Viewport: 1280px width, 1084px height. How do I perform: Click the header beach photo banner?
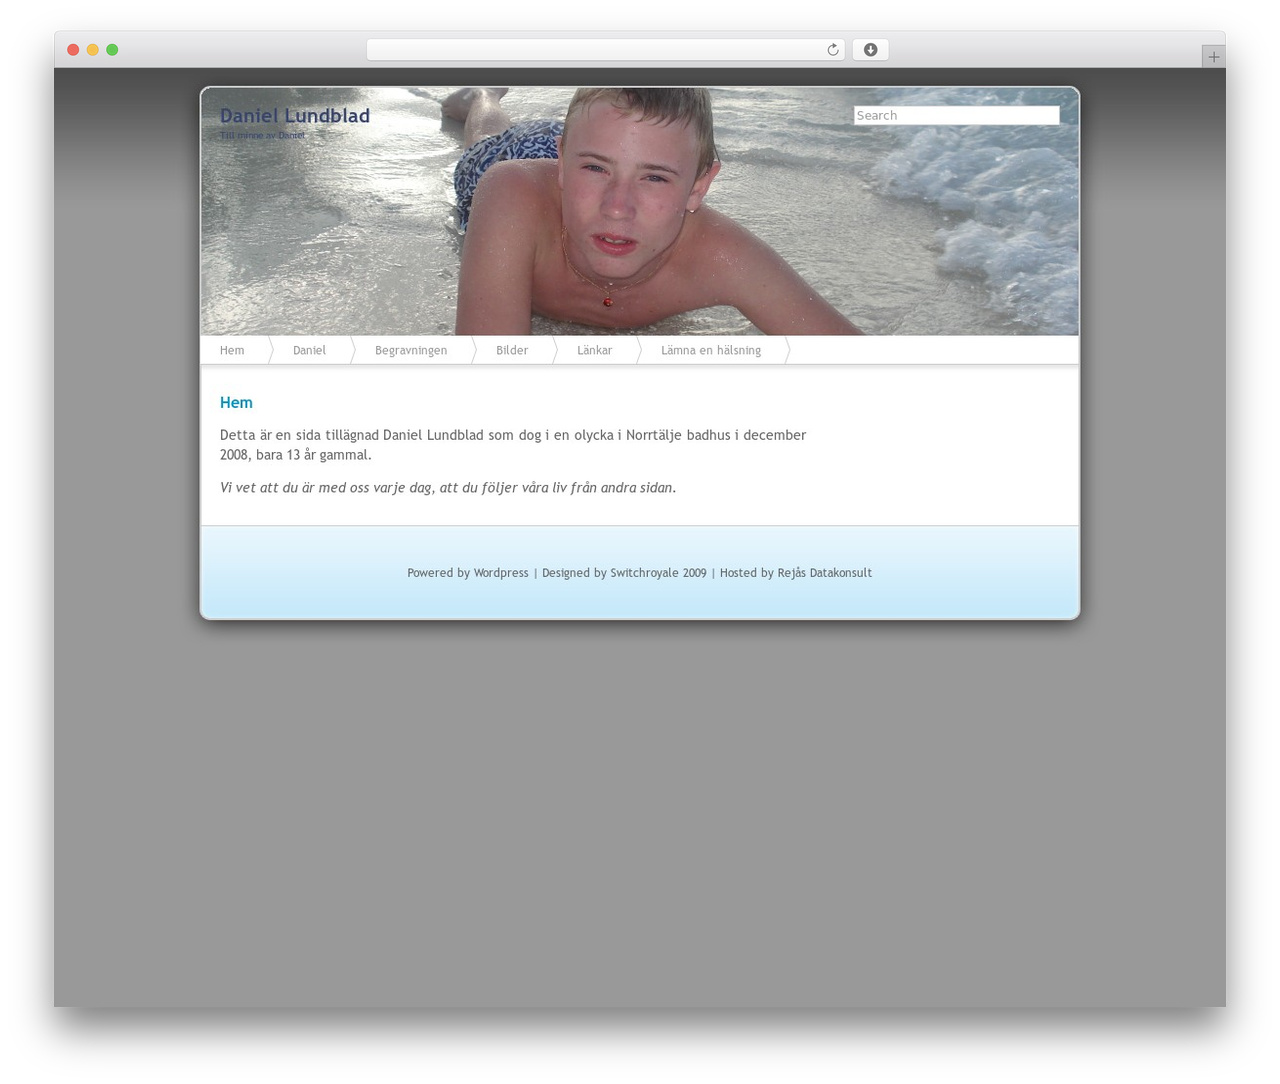(640, 211)
